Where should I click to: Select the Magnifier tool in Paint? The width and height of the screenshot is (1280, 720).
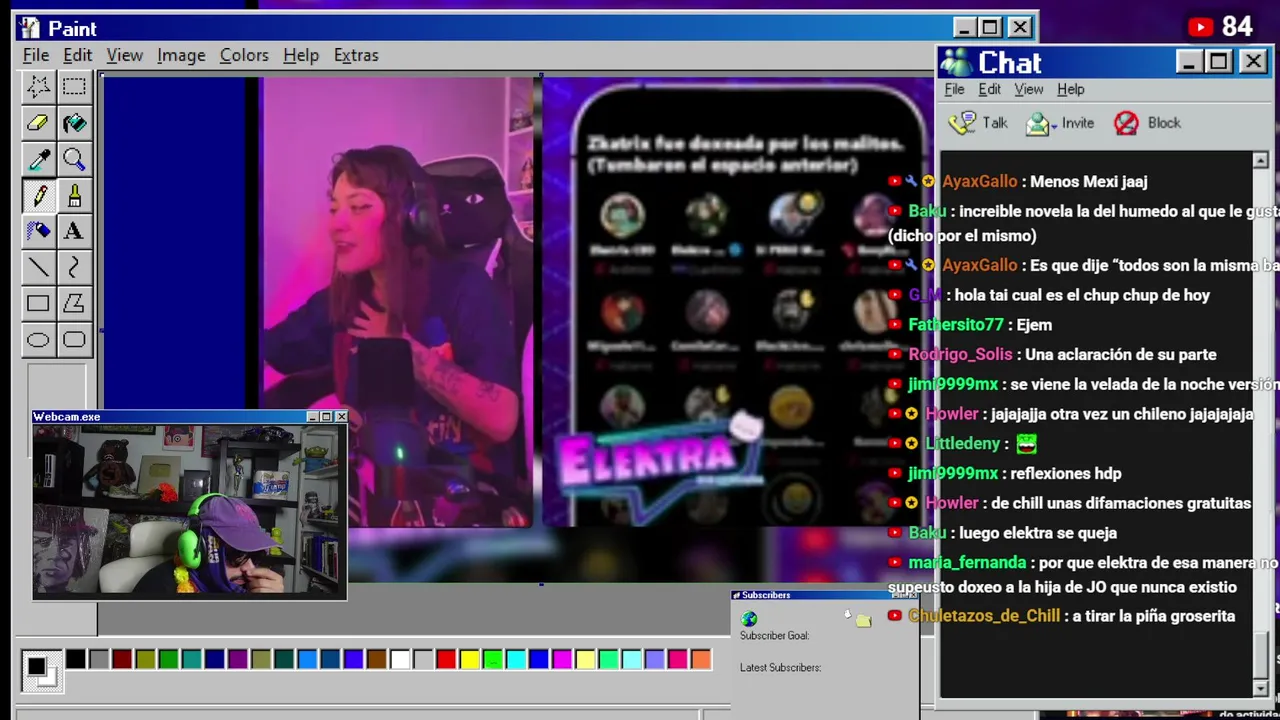coord(74,159)
